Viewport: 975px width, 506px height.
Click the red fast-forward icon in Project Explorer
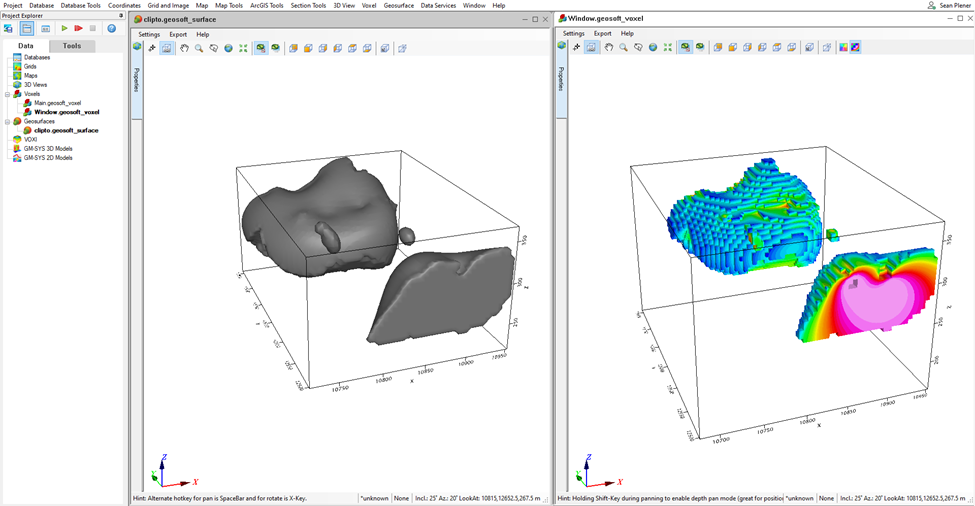[x=78, y=29]
